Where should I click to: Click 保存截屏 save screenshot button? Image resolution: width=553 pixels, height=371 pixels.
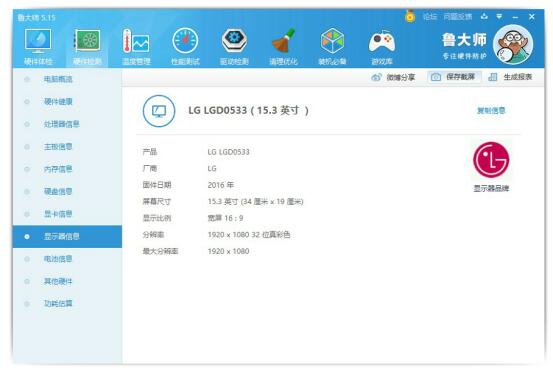coord(454,77)
